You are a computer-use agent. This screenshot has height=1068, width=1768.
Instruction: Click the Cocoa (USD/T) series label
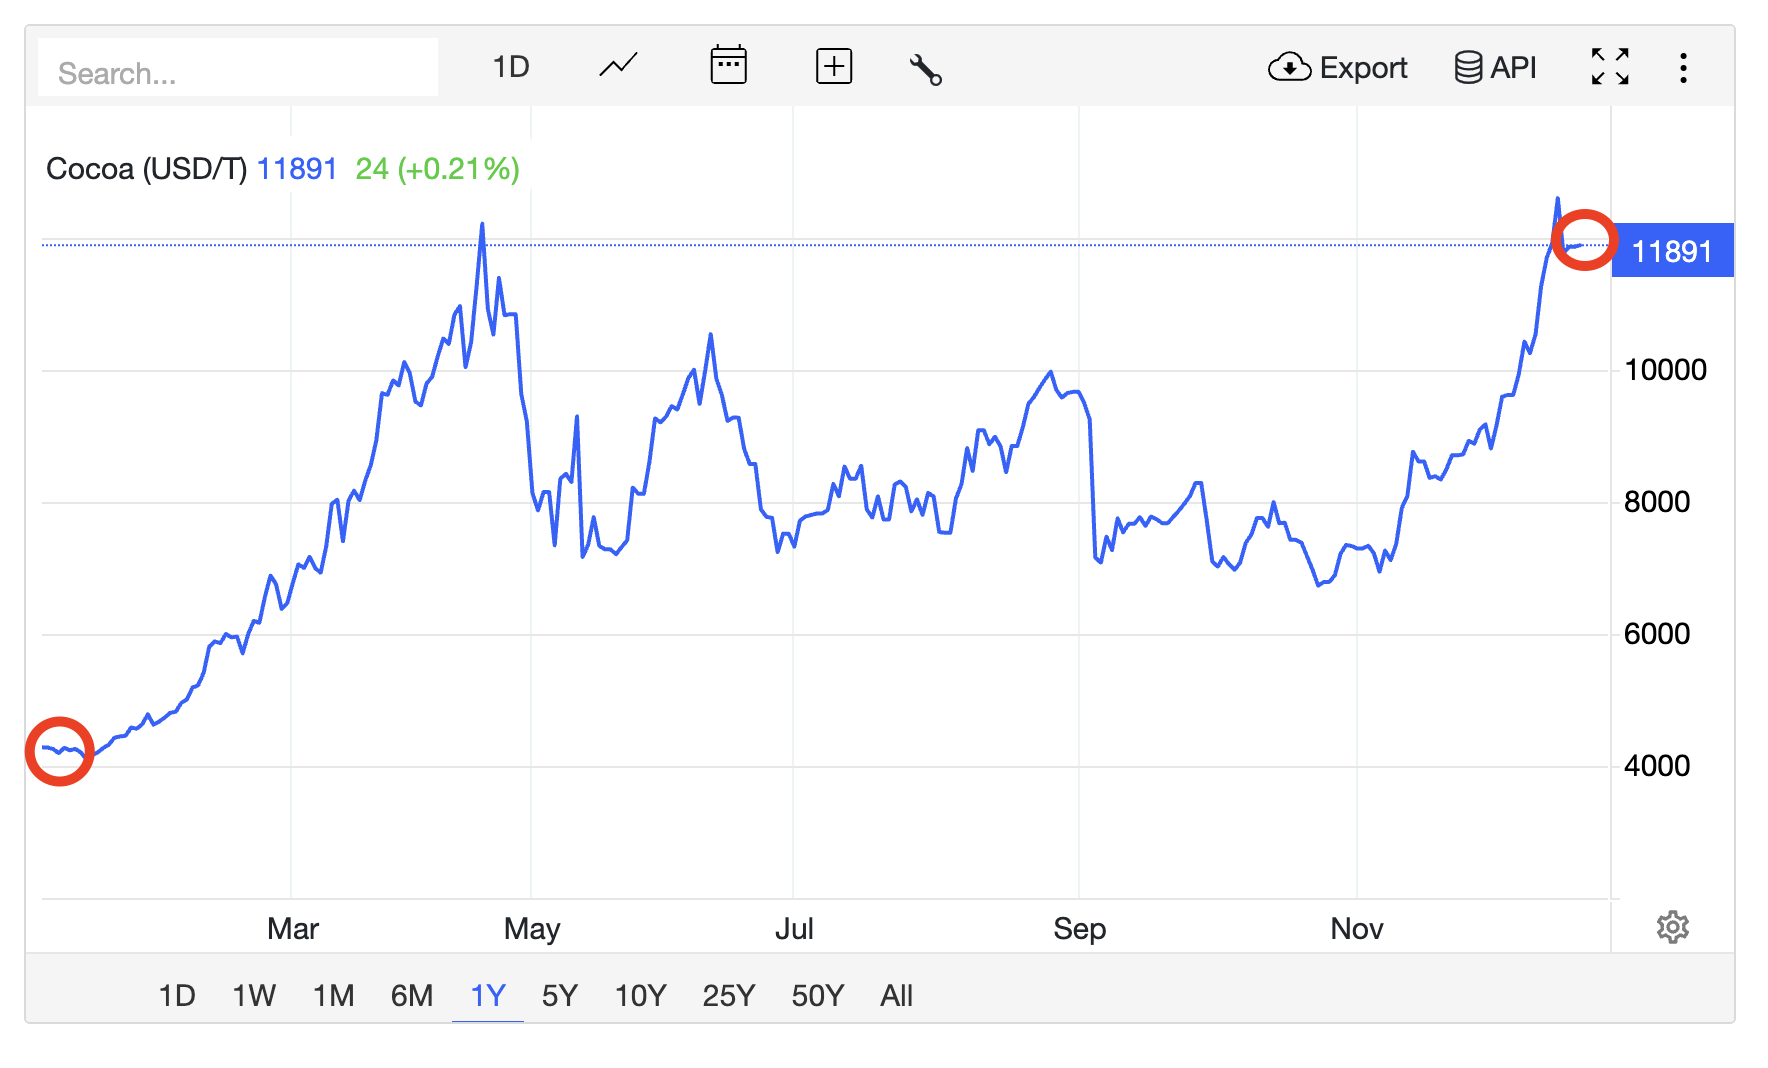[147, 169]
